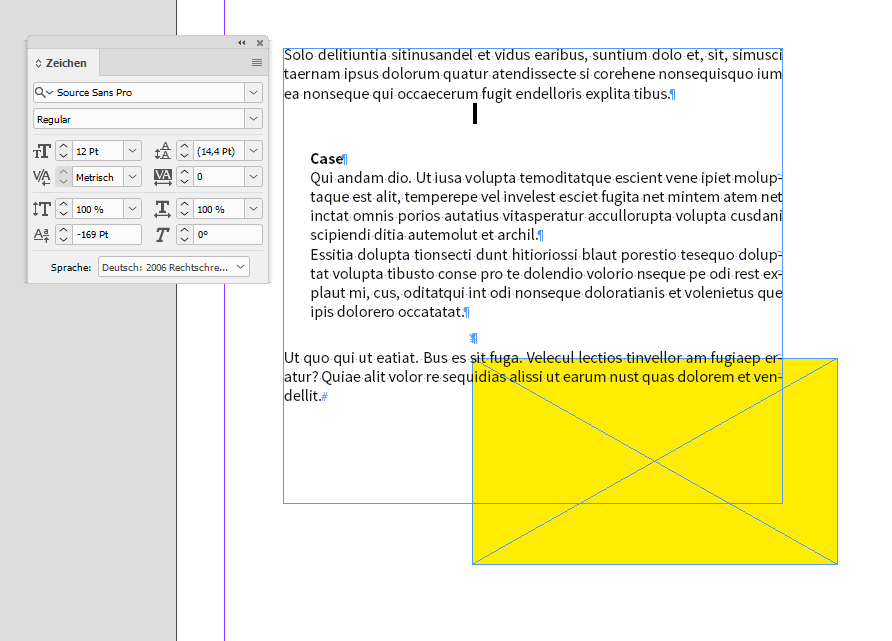The image size is (892, 641).
Task: Open the Zeichen panel flyout menu
Action: click(x=257, y=63)
